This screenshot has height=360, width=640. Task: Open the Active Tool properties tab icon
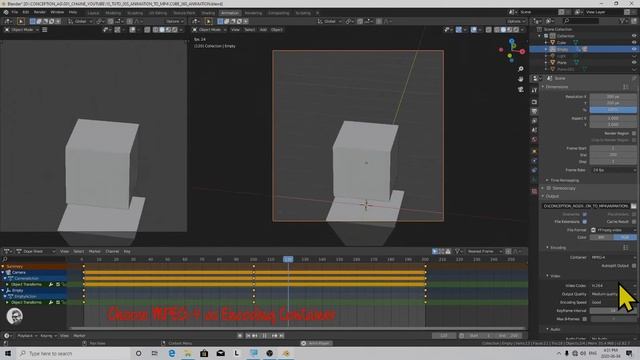coord(535,90)
